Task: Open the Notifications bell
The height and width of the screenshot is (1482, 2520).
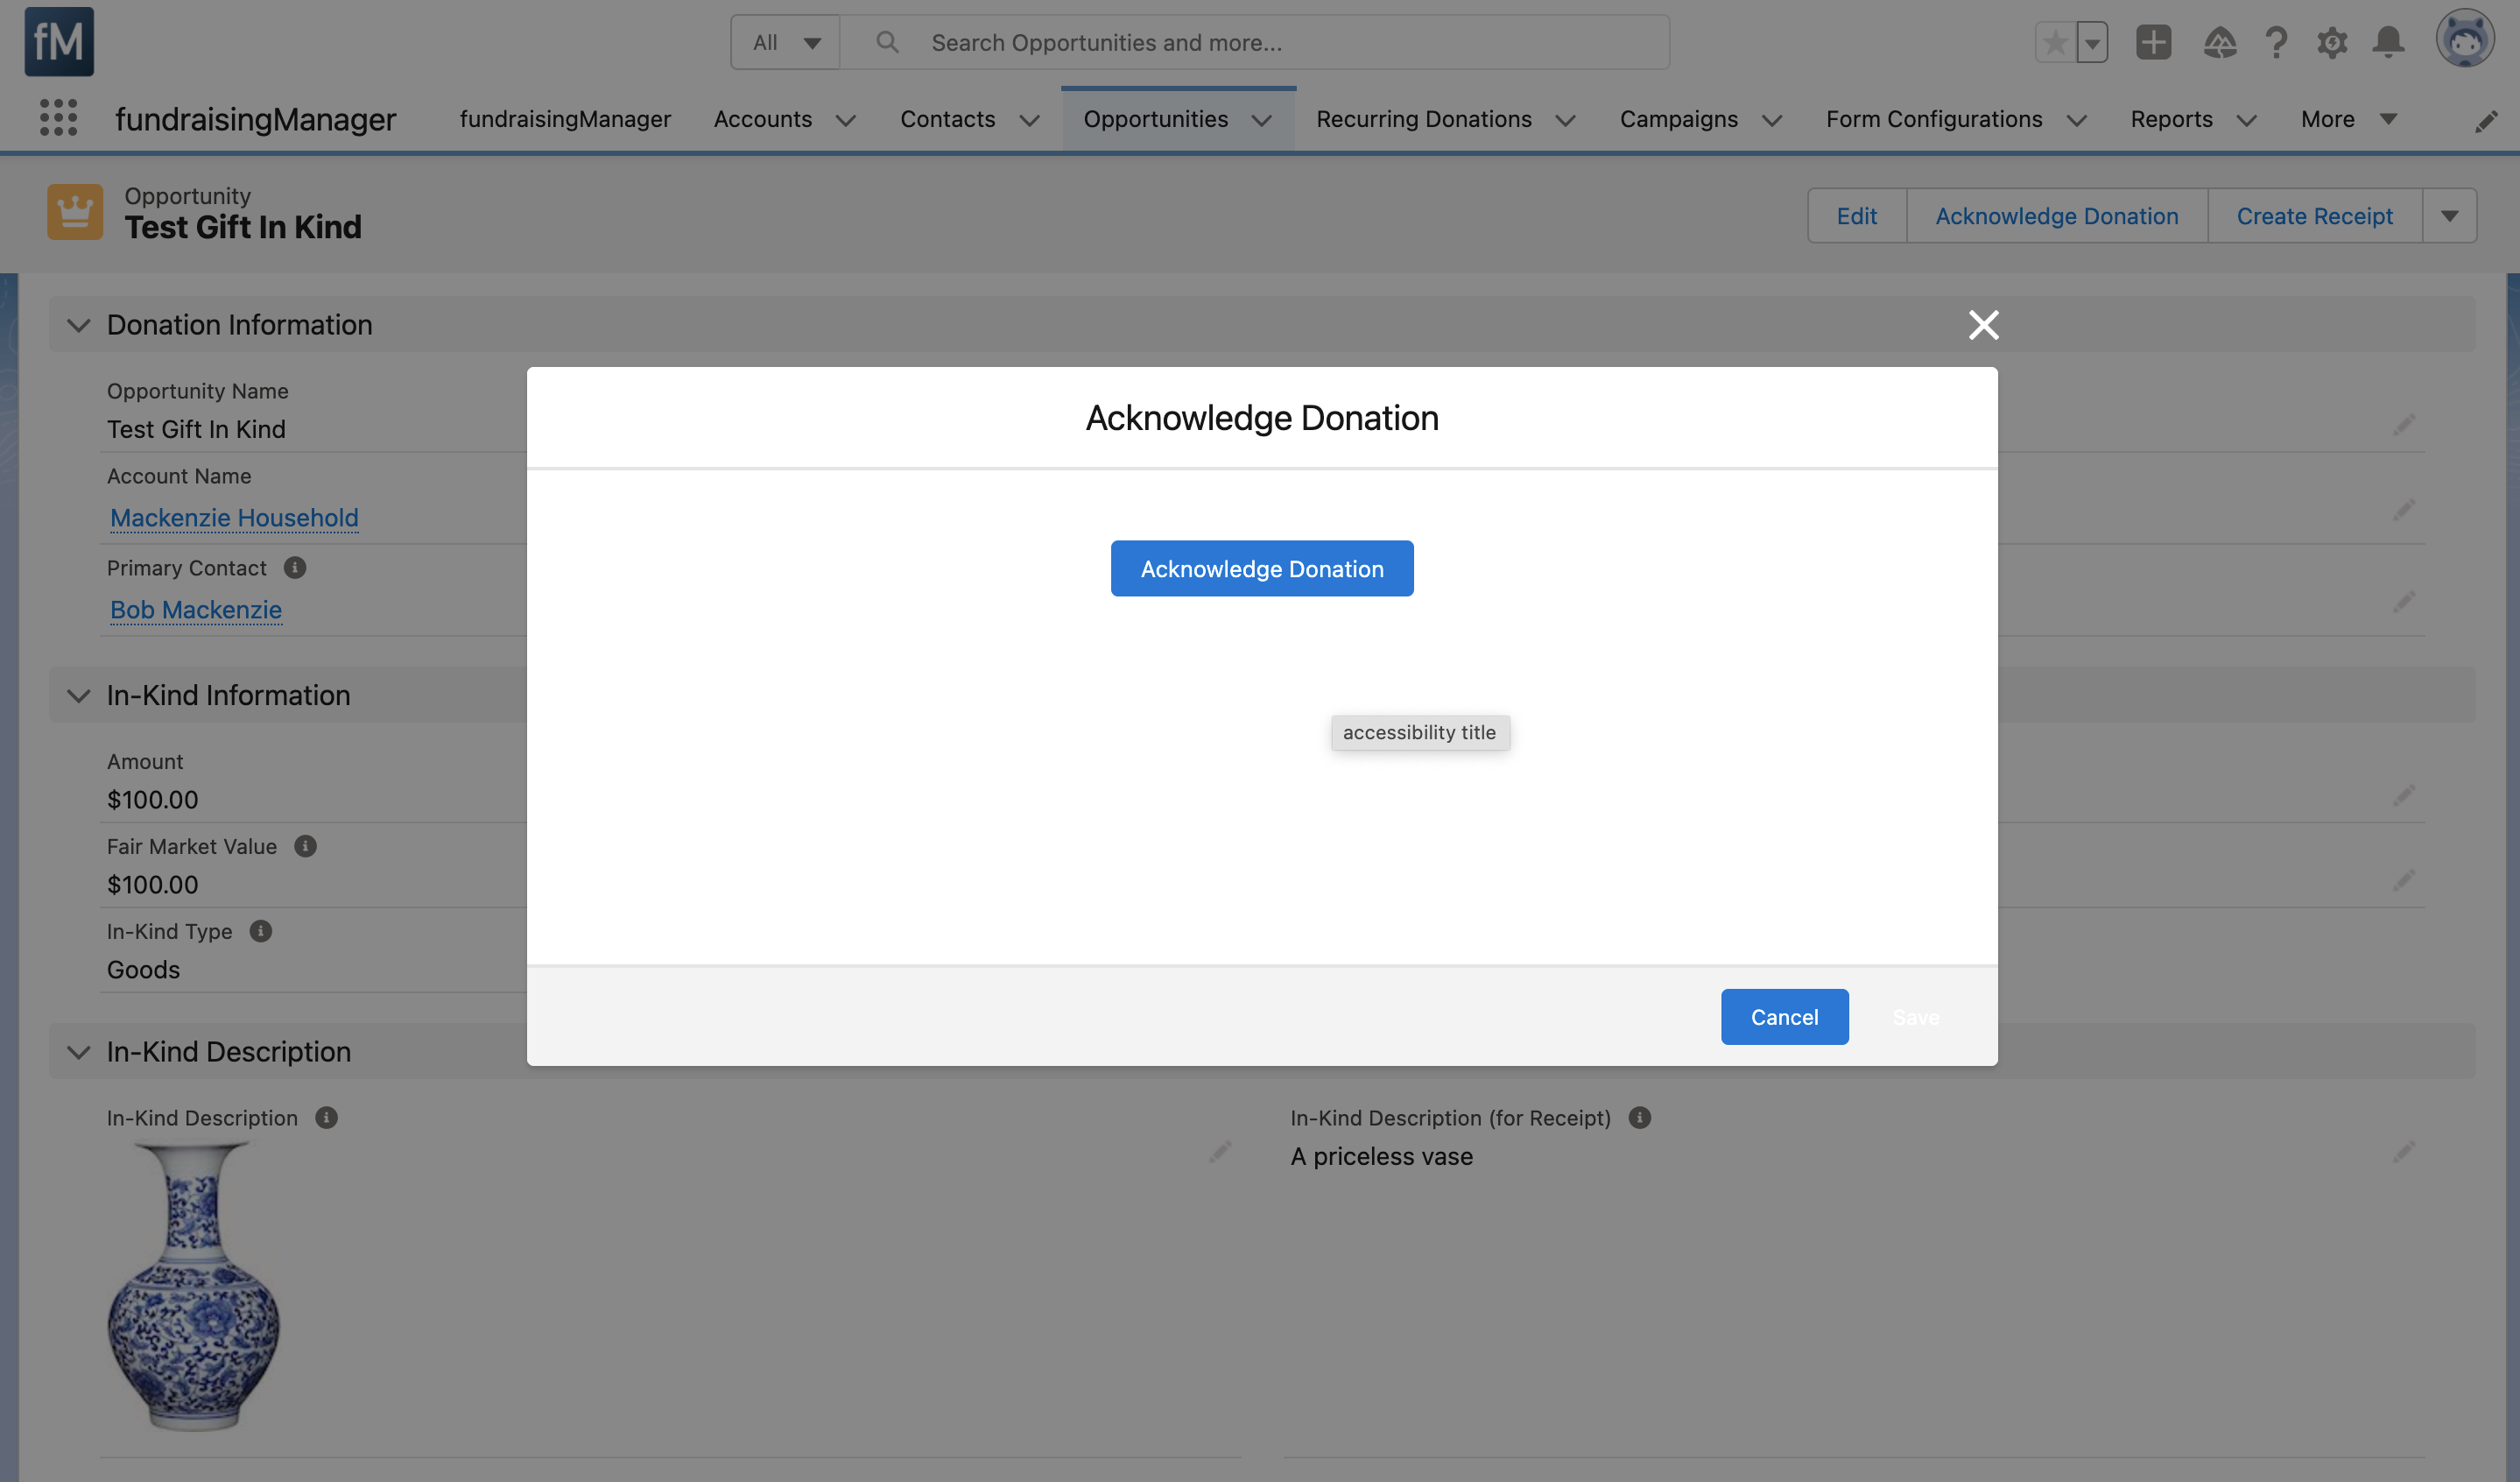Action: 2389,43
